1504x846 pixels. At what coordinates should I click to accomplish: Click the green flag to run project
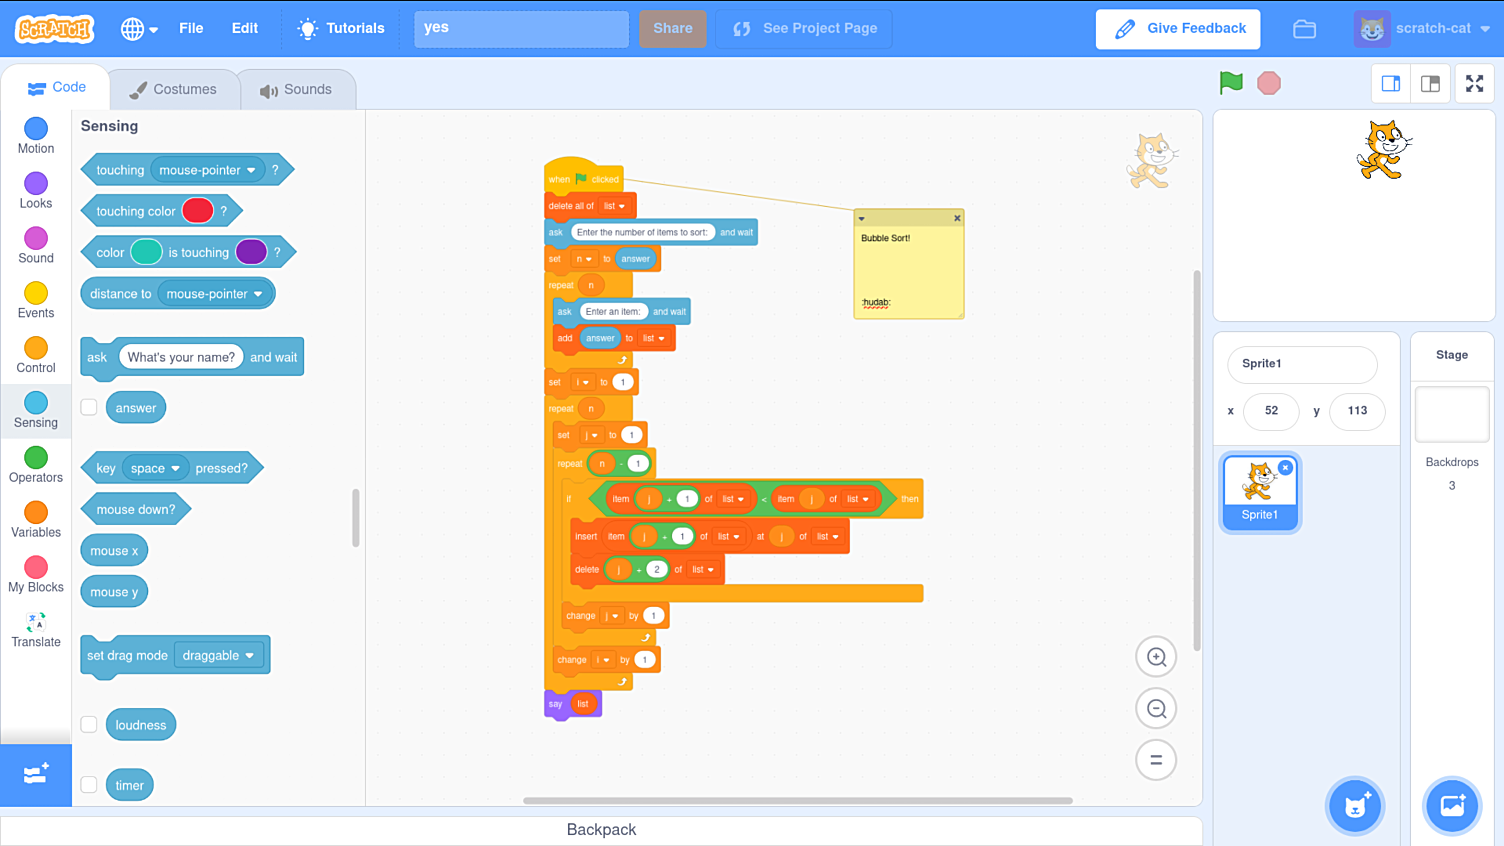click(1231, 83)
